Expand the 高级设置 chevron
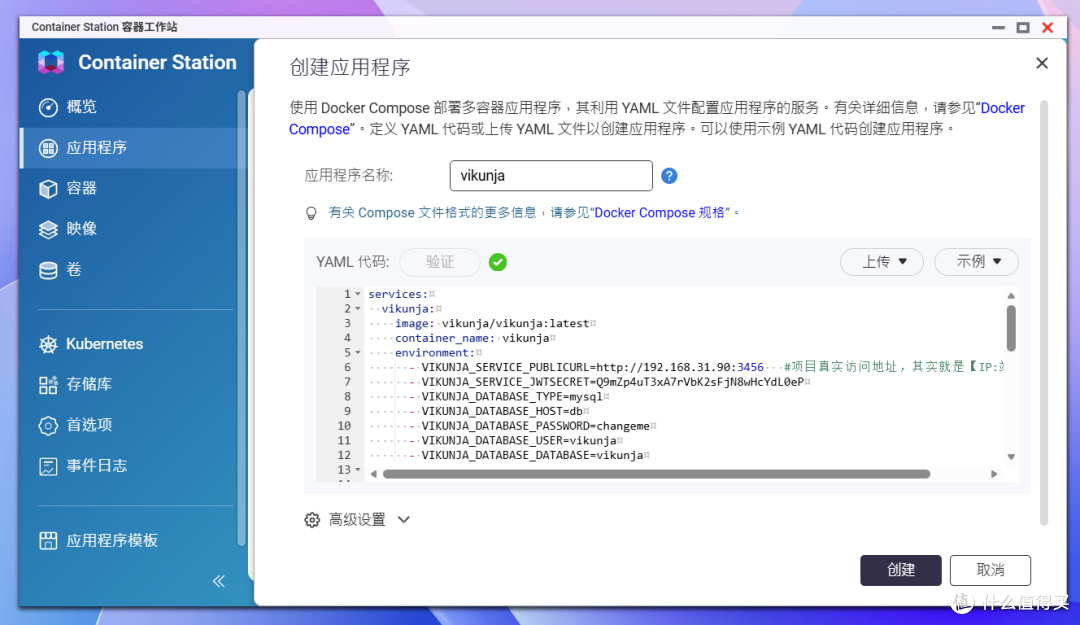 click(x=404, y=520)
